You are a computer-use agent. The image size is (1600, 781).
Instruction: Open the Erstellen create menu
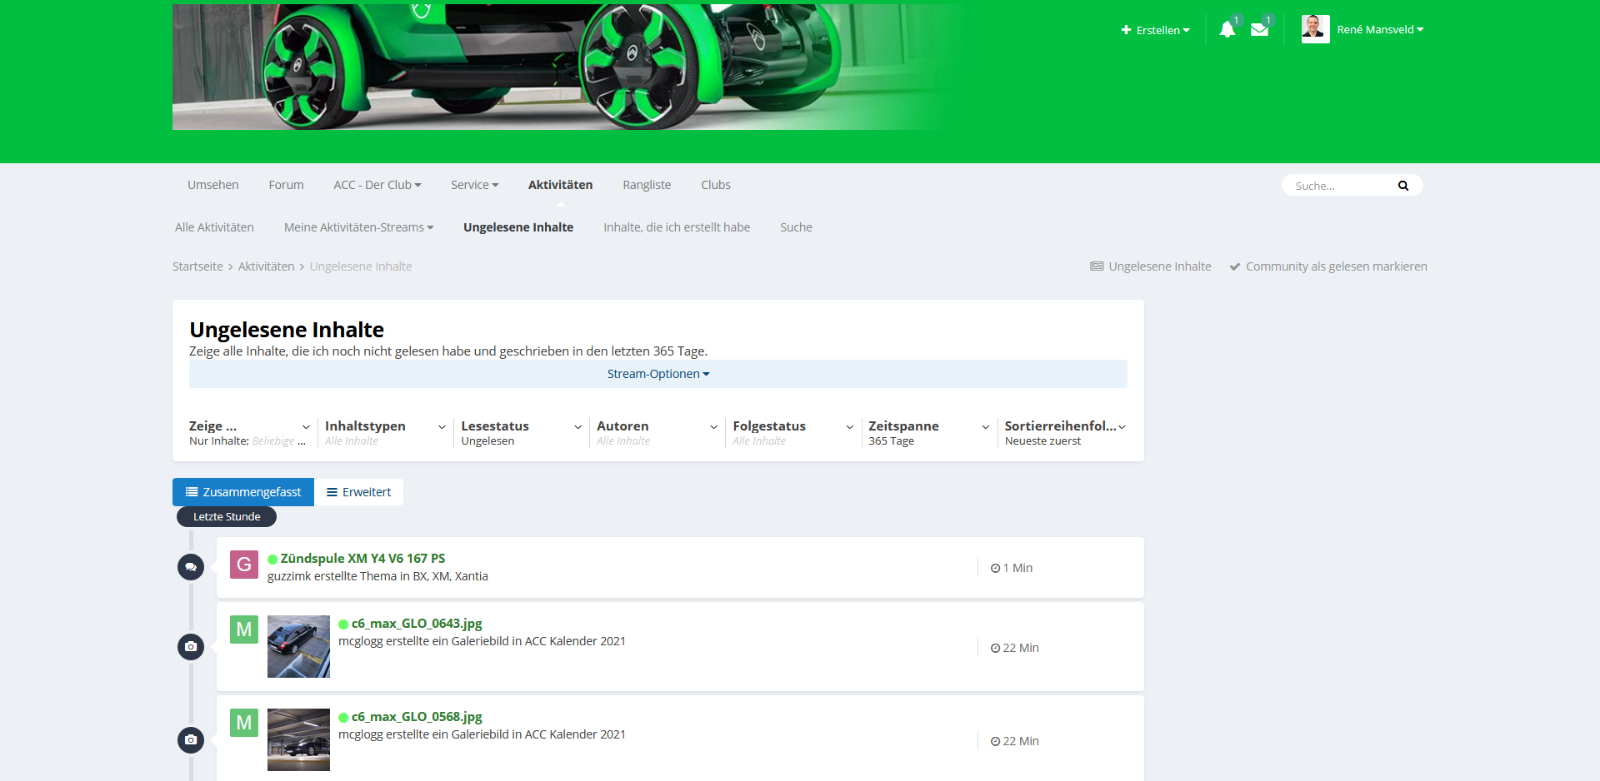click(1155, 30)
